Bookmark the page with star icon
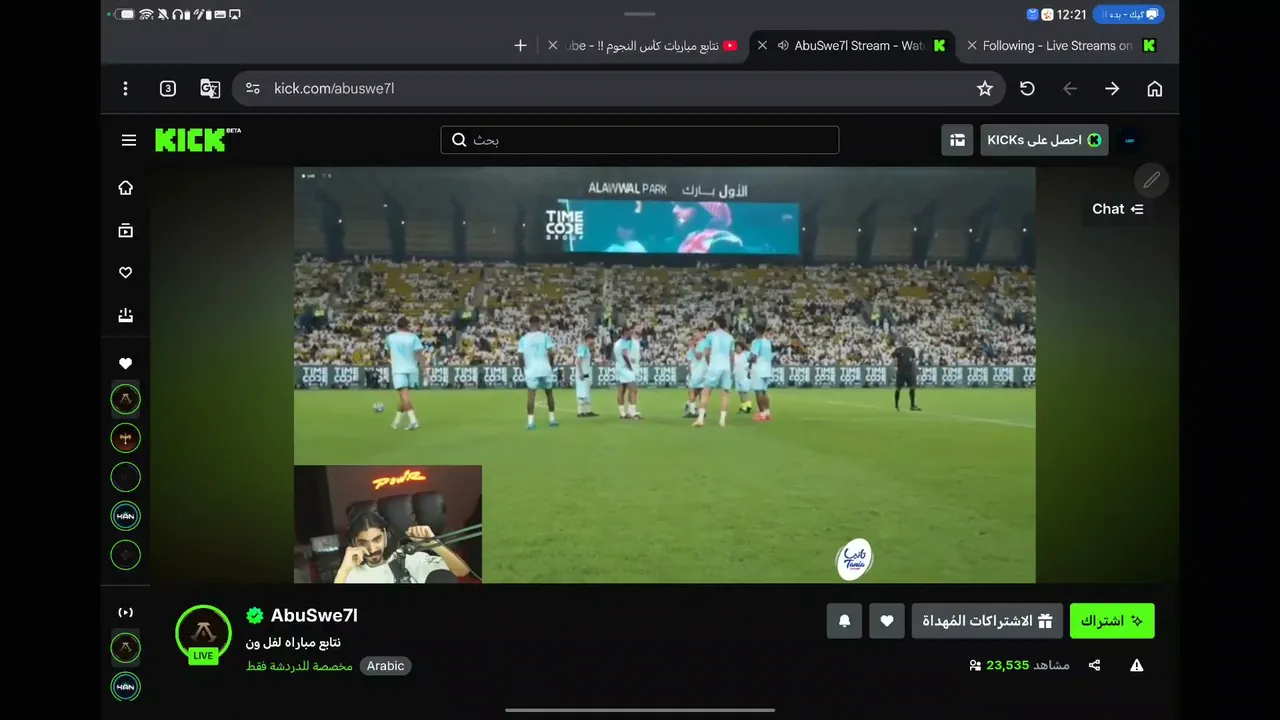The width and height of the screenshot is (1280, 720). click(x=985, y=88)
